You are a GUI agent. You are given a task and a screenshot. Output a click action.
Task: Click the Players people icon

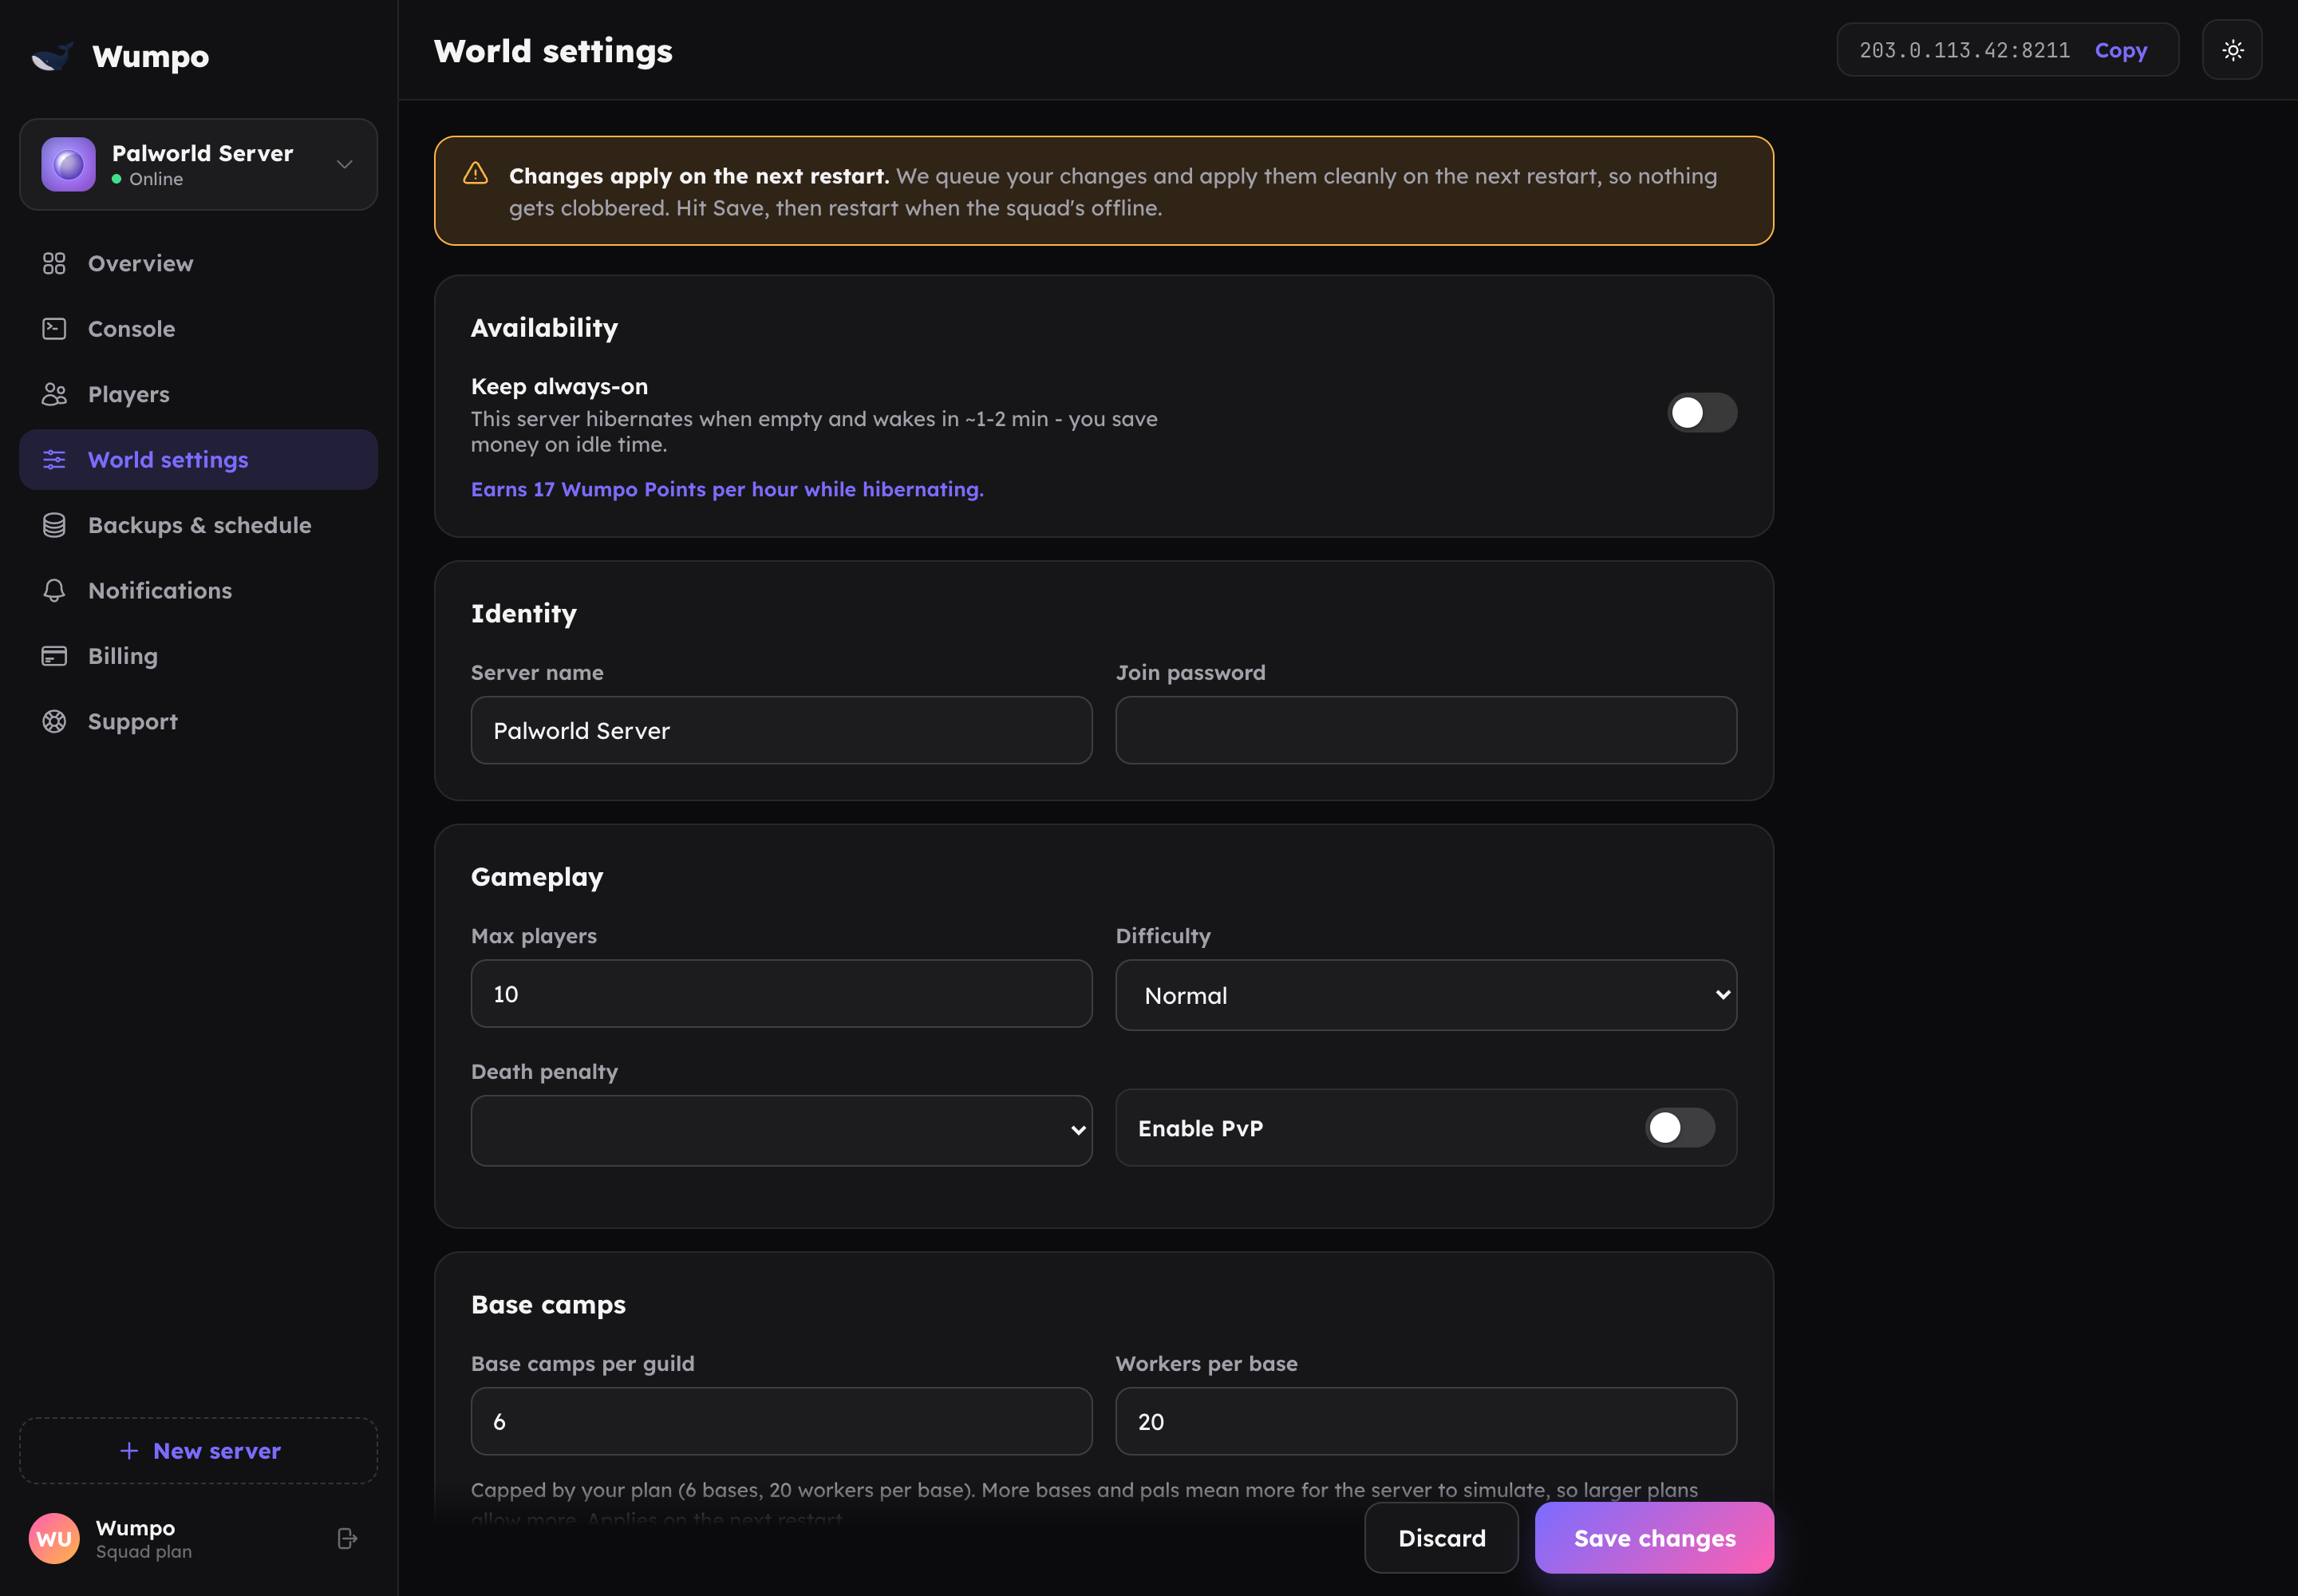coord(54,394)
